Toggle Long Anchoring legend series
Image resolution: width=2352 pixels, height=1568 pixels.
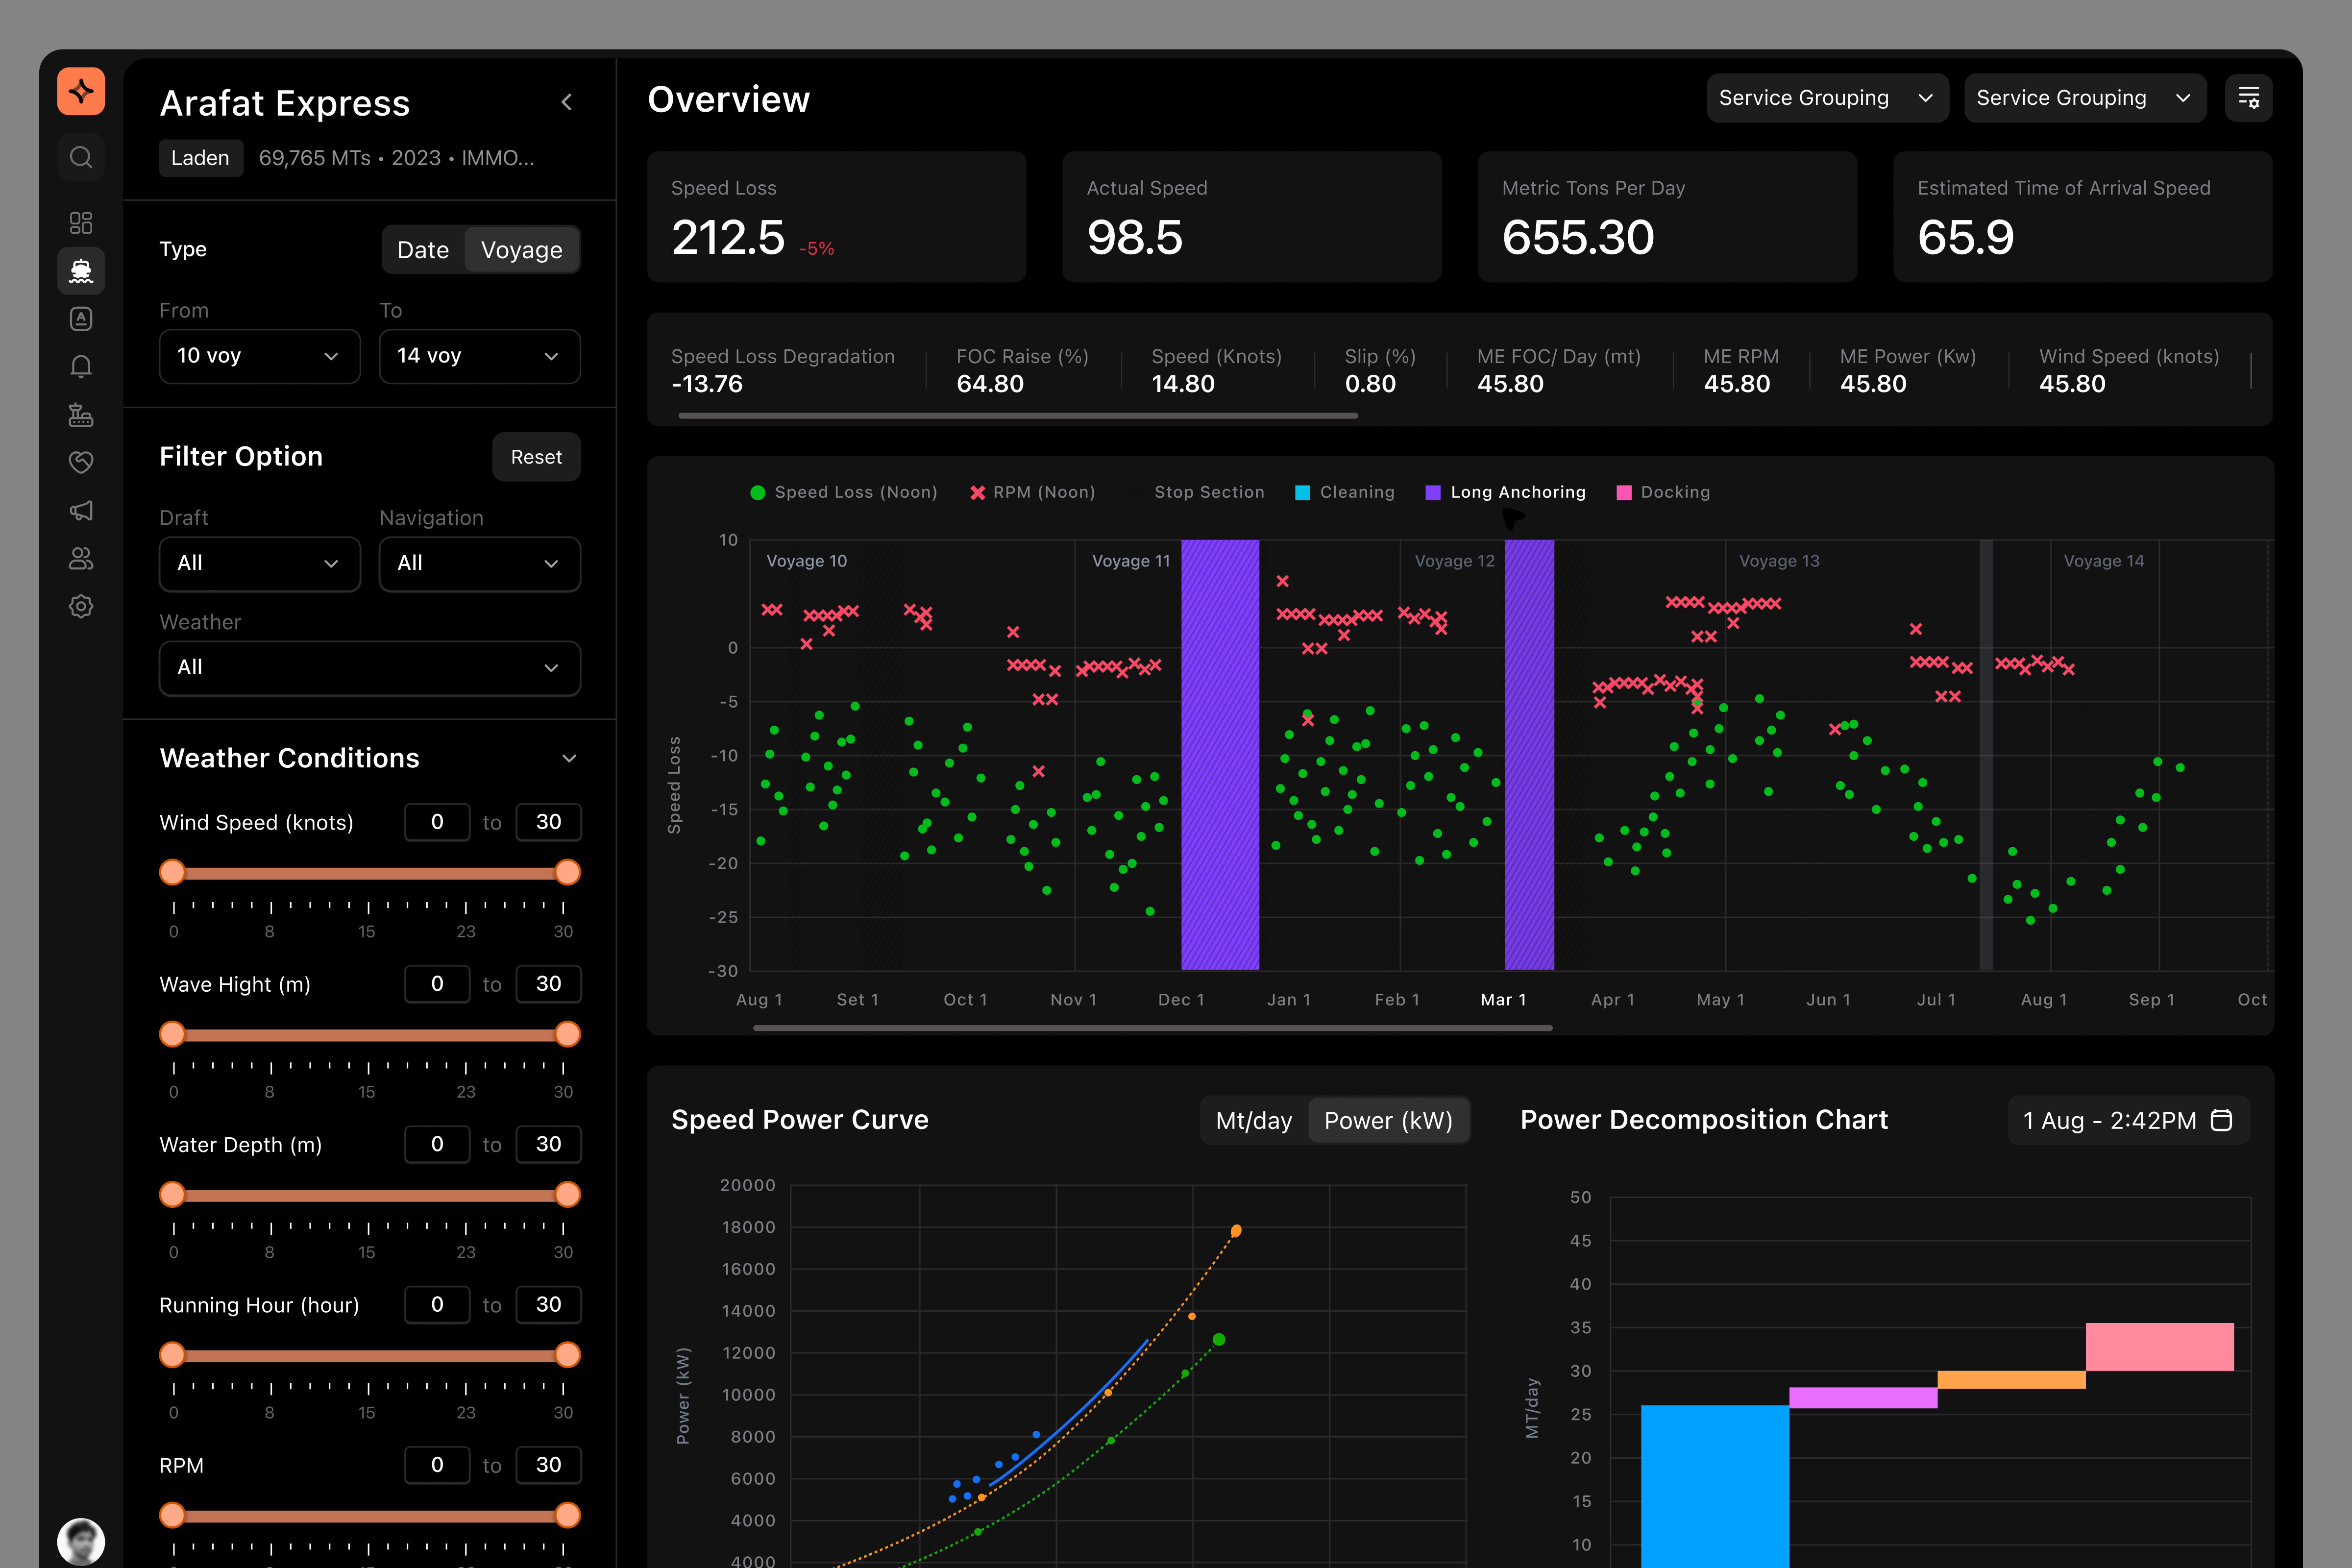[x=1505, y=492]
